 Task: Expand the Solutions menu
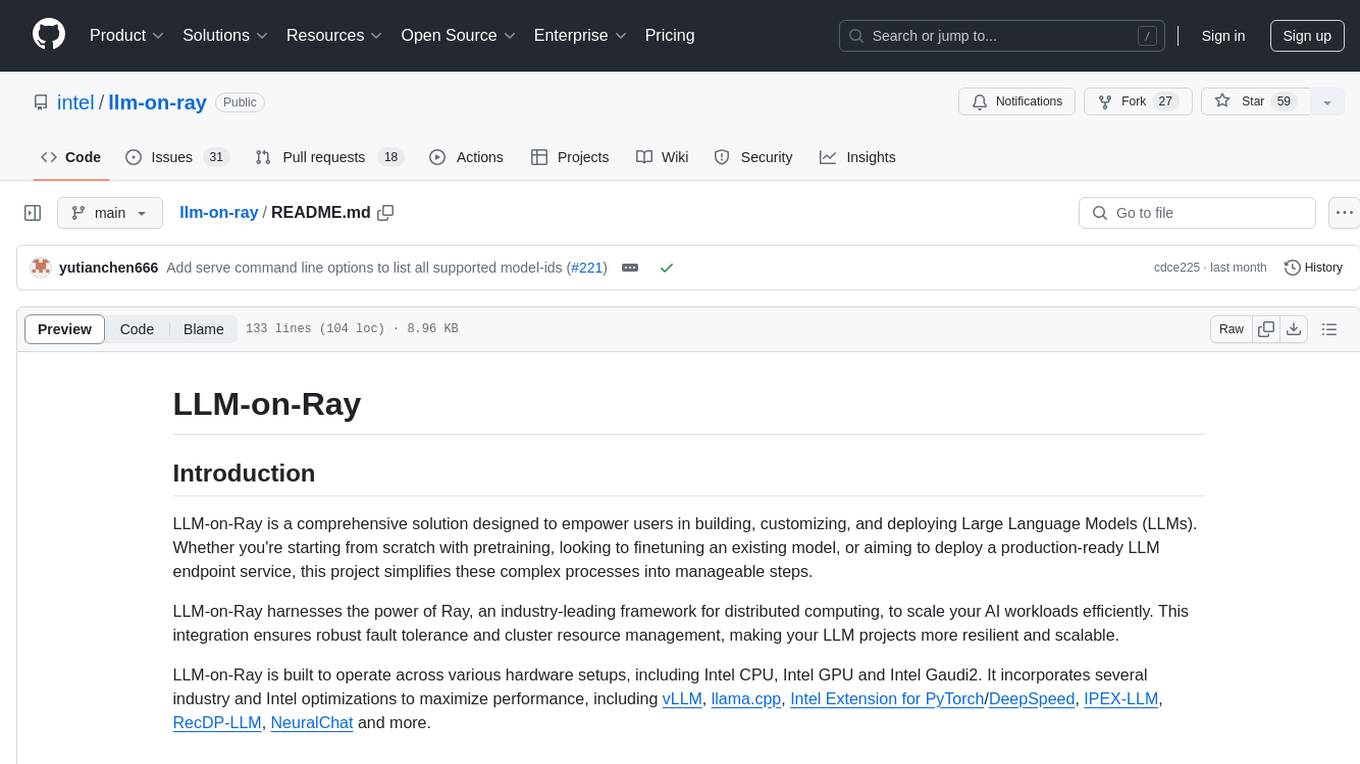pyautogui.click(x=225, y=35)
